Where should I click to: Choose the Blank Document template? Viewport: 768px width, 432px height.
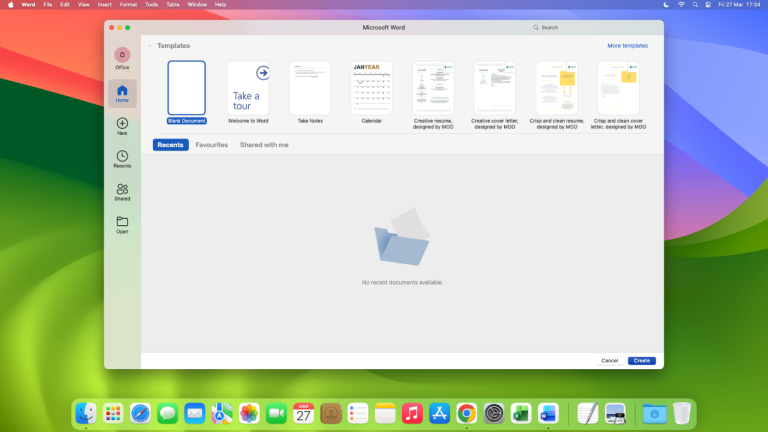click(187, 88)
